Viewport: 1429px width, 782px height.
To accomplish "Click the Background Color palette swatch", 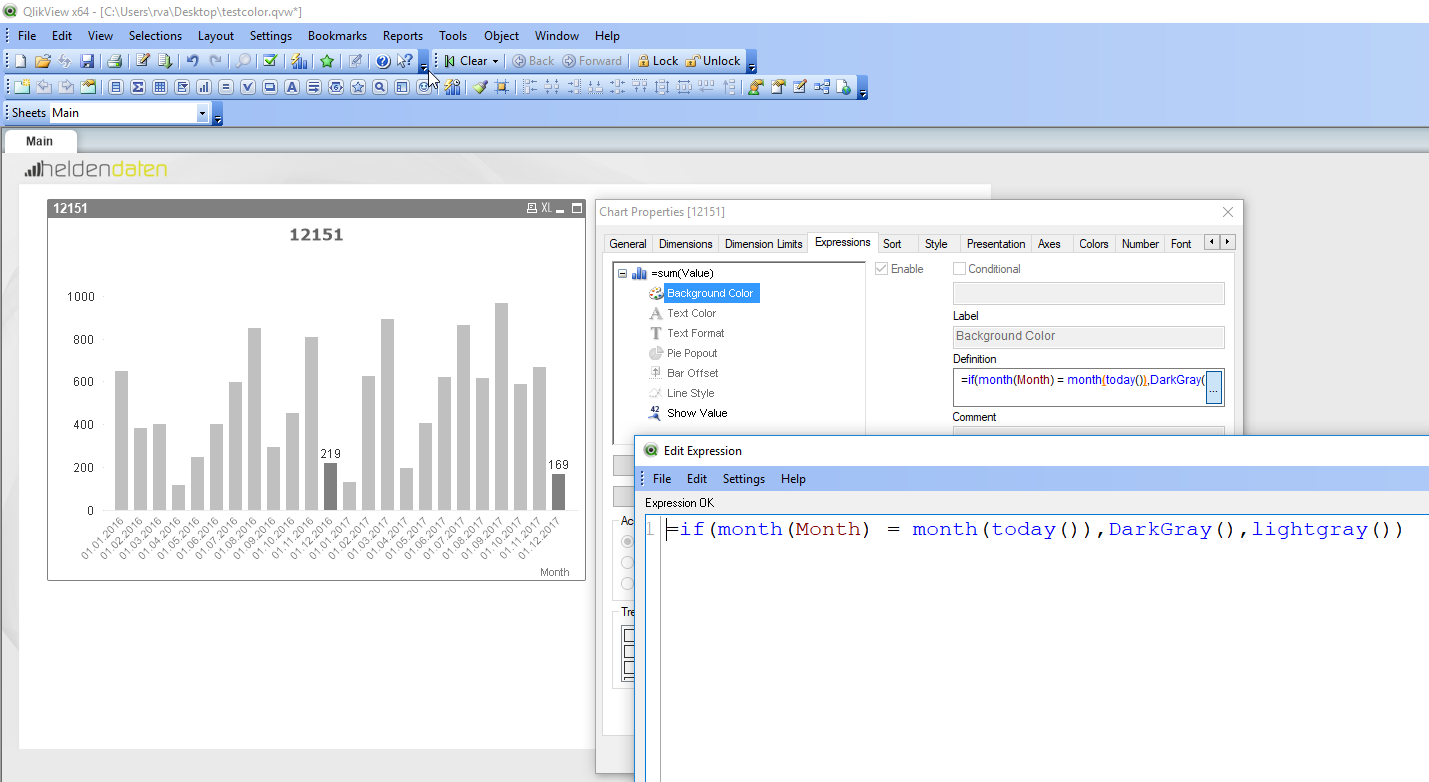I will point(655,292).
